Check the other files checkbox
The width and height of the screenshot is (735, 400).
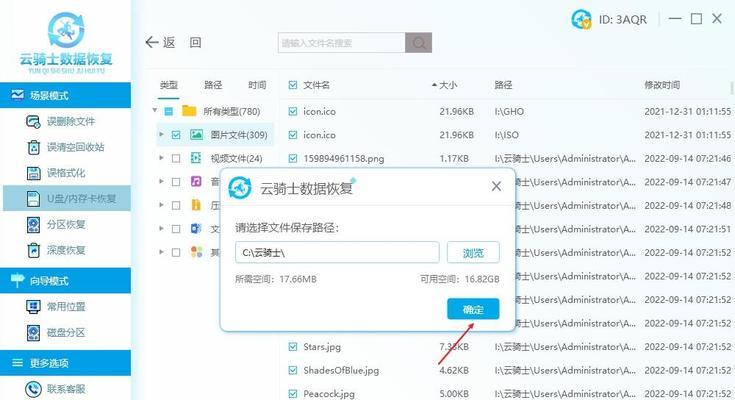(176, 252)
